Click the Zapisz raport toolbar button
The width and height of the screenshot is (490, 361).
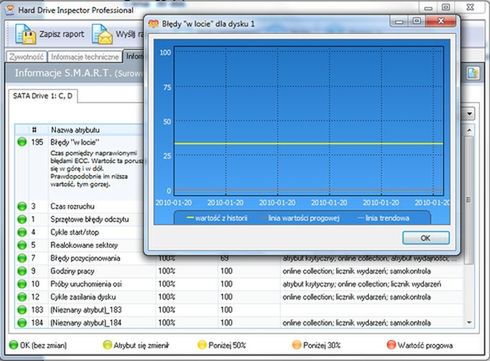[49, 34]
